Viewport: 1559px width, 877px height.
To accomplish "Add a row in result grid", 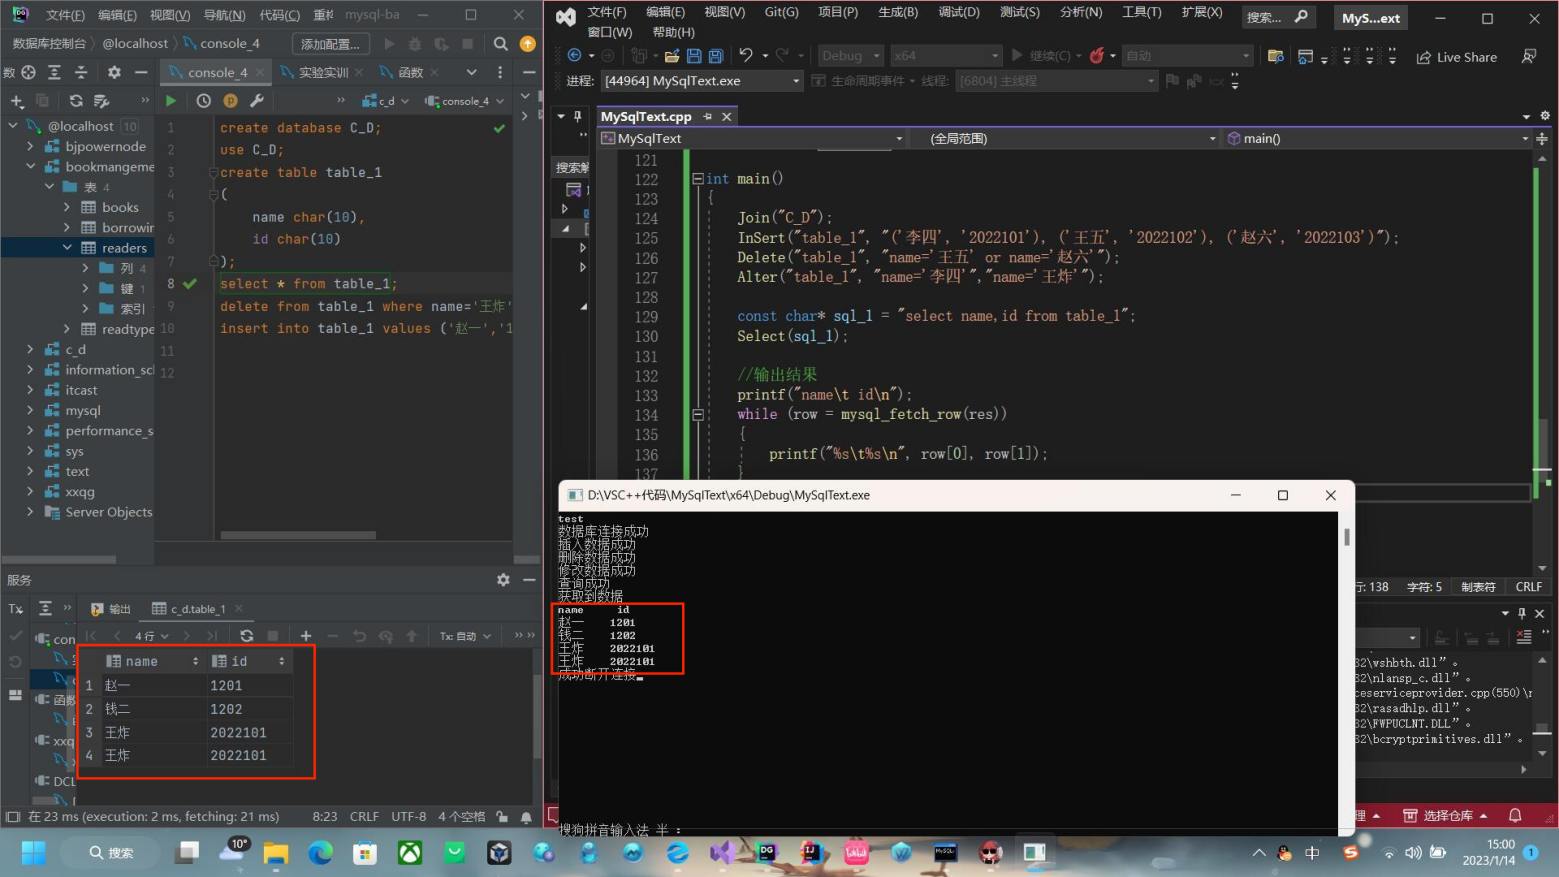I will (306, 636).
